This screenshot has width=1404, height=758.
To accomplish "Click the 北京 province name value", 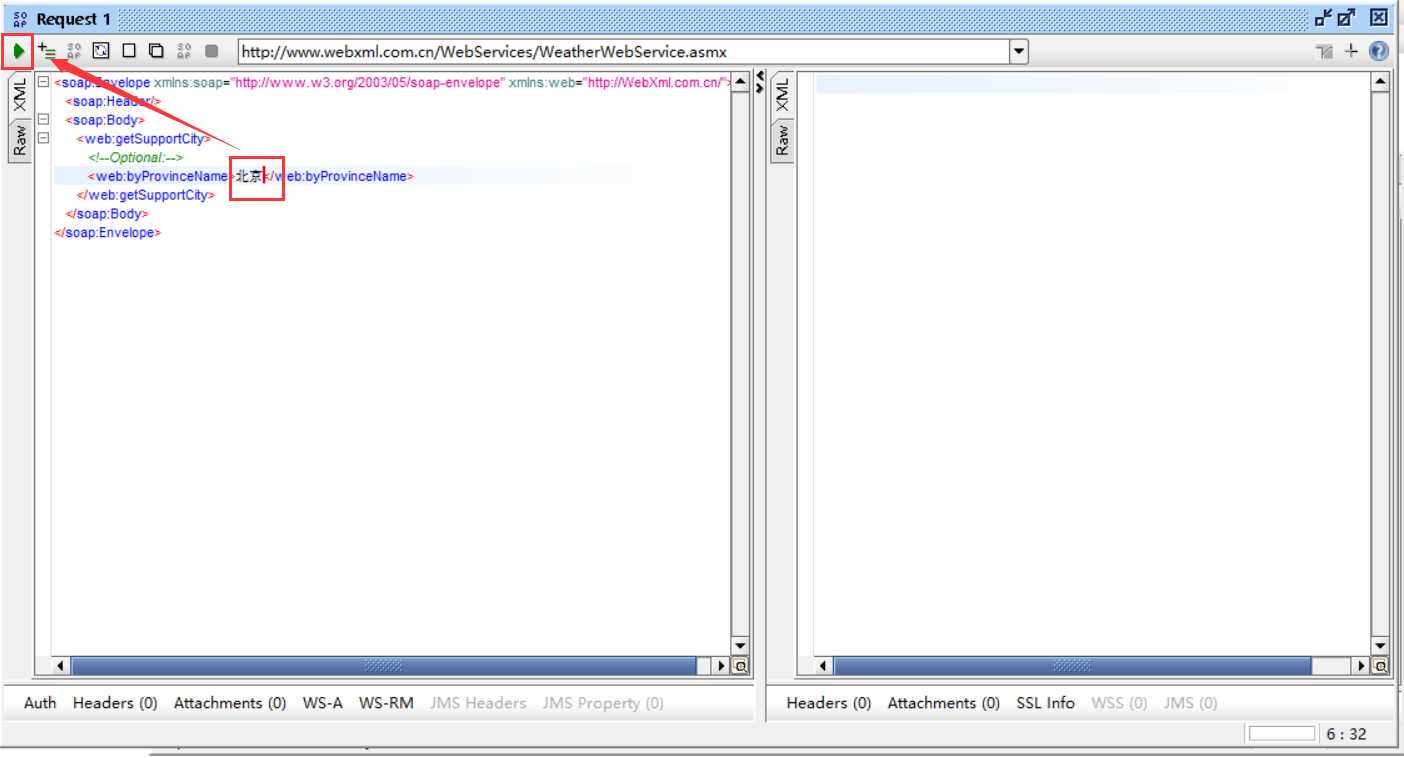I will (248, 176).
